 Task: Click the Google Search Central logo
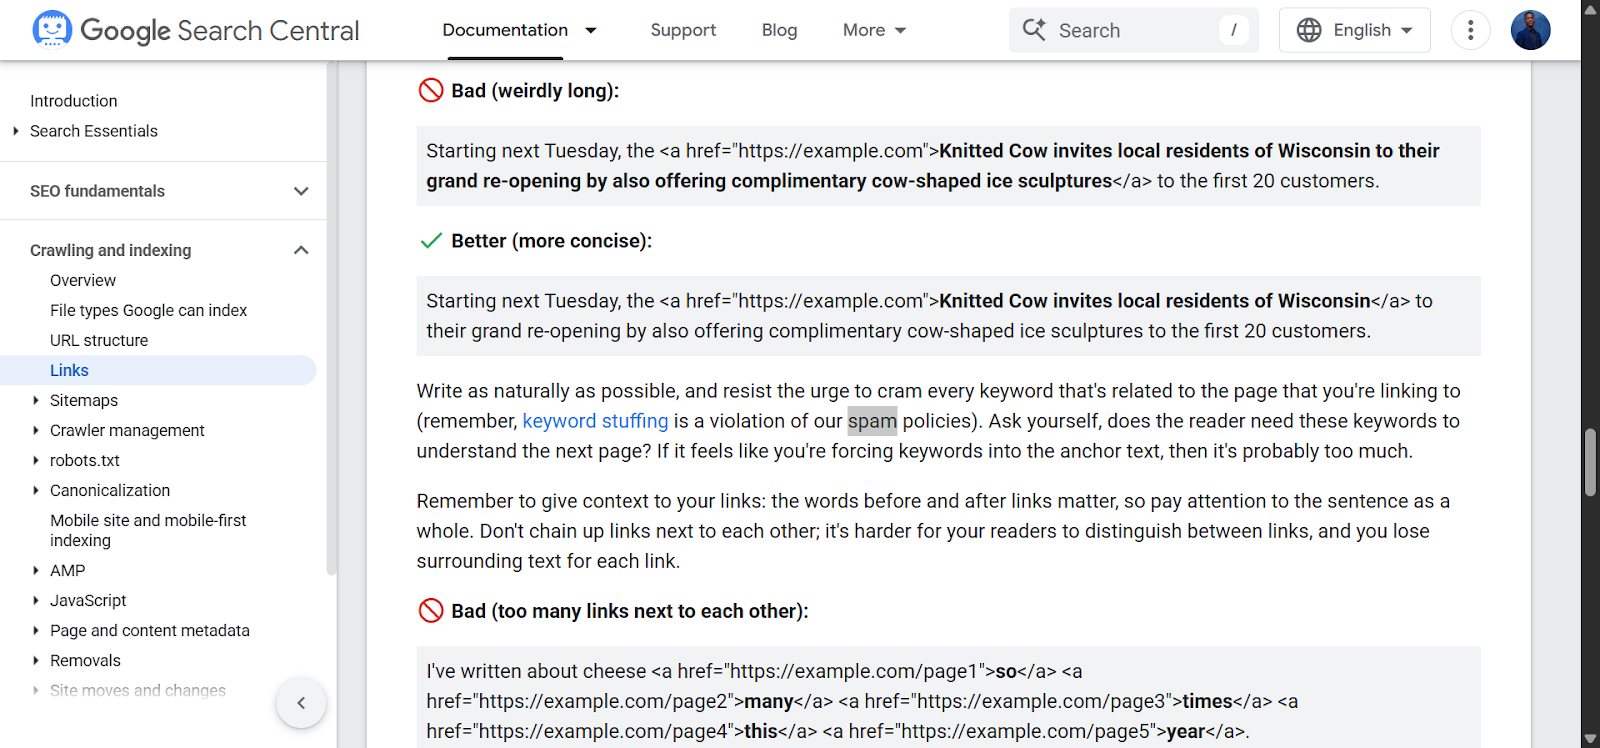195,30
